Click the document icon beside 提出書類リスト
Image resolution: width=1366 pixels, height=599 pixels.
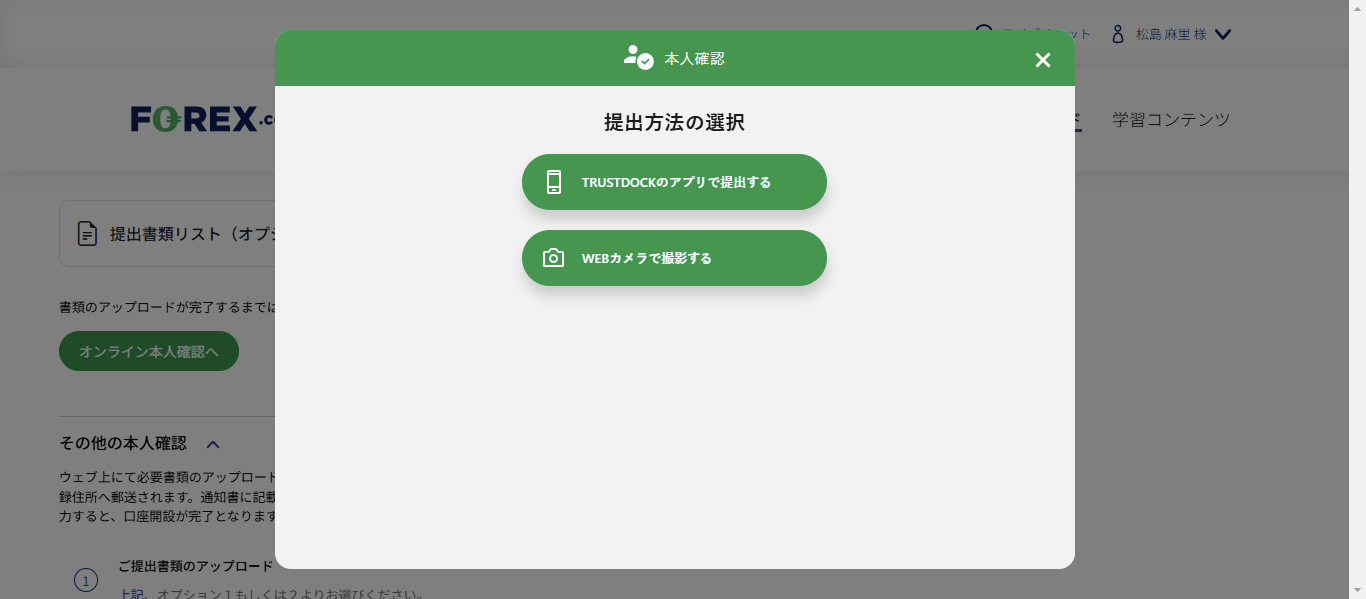click(x=86, y=233)
